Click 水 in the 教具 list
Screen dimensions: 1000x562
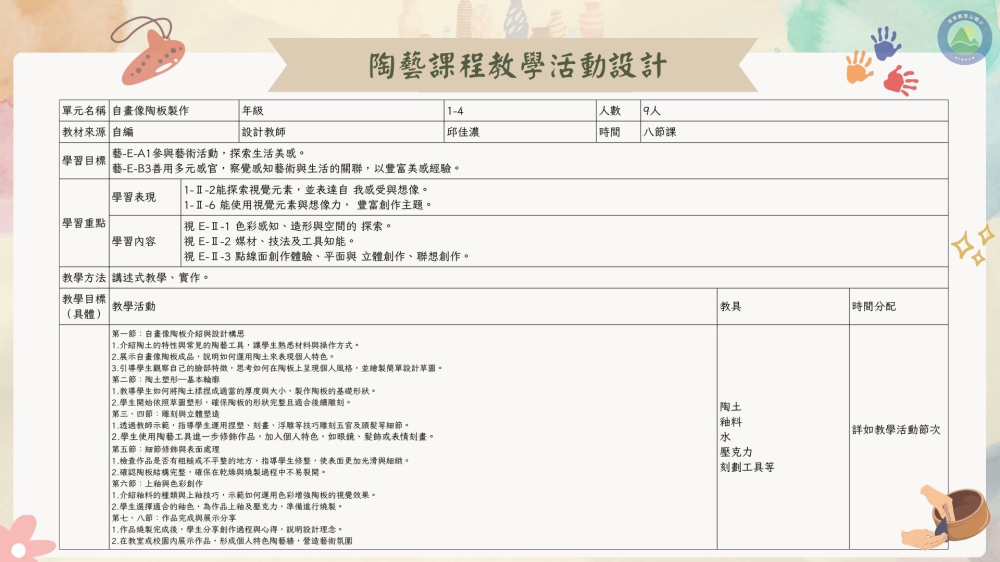[x=725, y=437]
